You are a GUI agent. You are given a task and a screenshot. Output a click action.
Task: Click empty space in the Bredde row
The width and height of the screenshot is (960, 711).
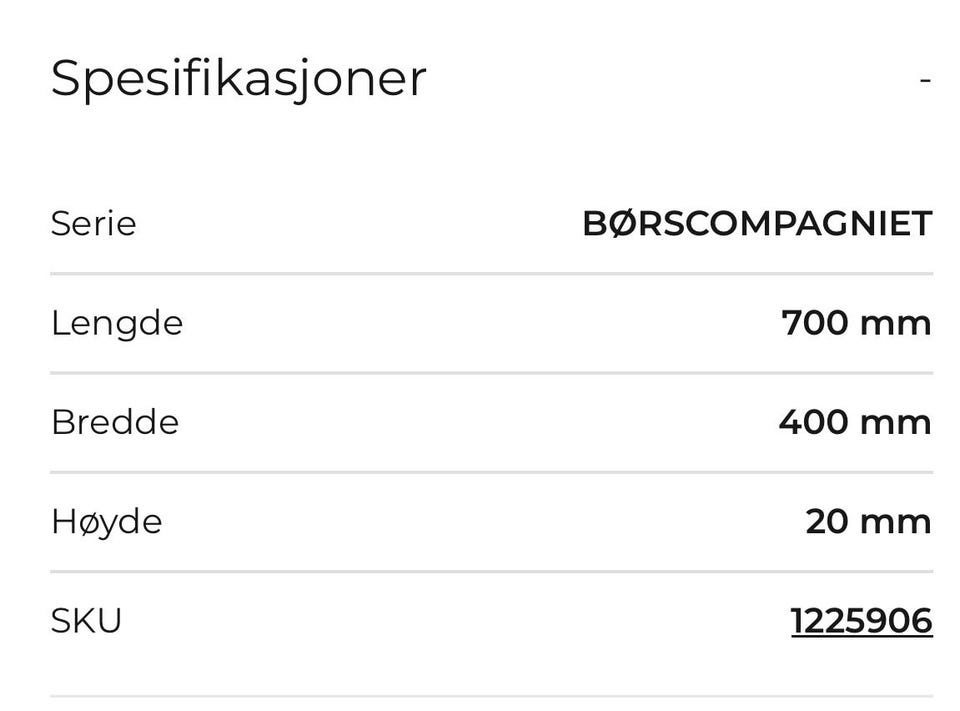pyautogui.click(x=478, y=423)
